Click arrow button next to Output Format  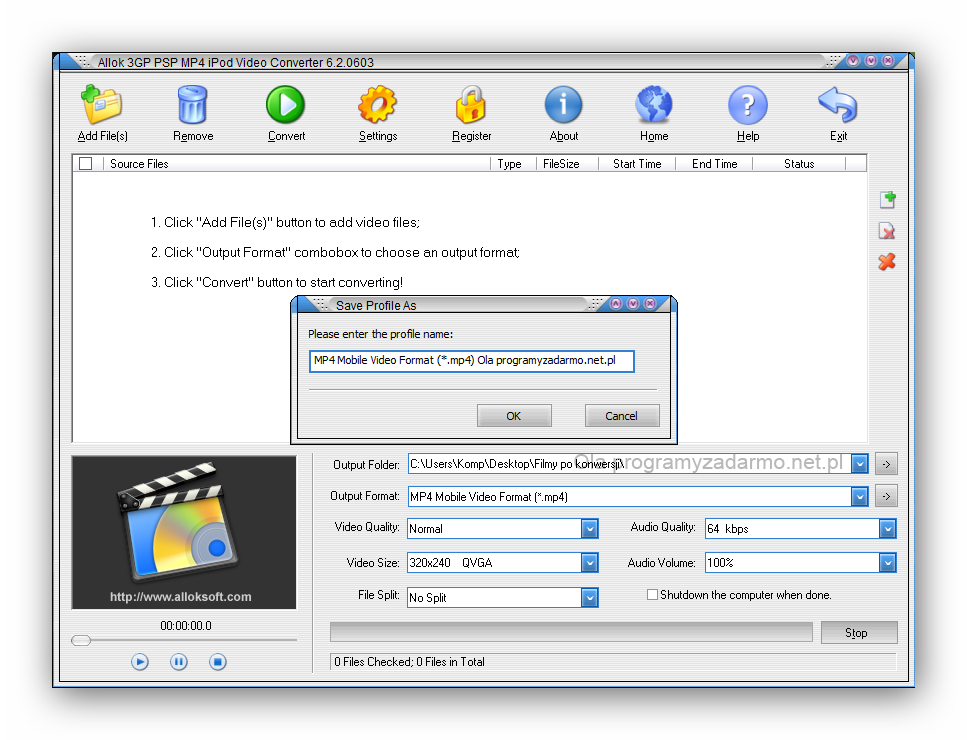886,496
